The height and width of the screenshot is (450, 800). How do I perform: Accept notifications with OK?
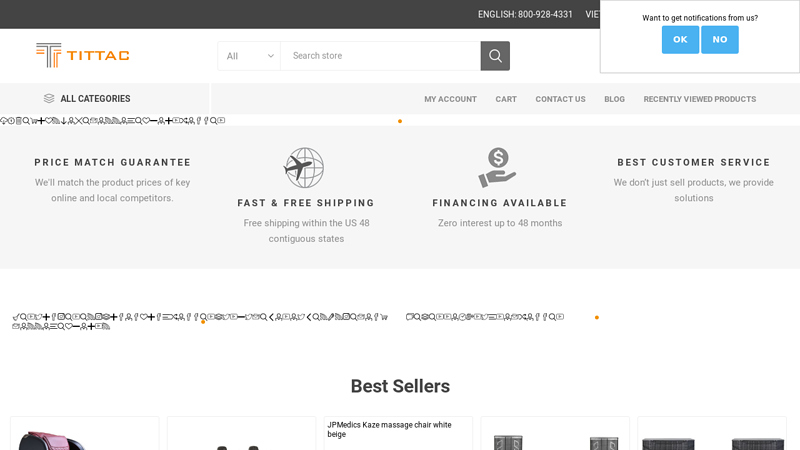click(680, 39)
